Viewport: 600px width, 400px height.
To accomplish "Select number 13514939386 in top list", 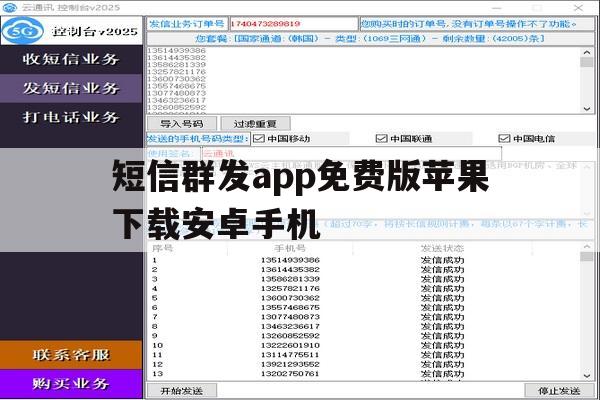I will 176,51.
